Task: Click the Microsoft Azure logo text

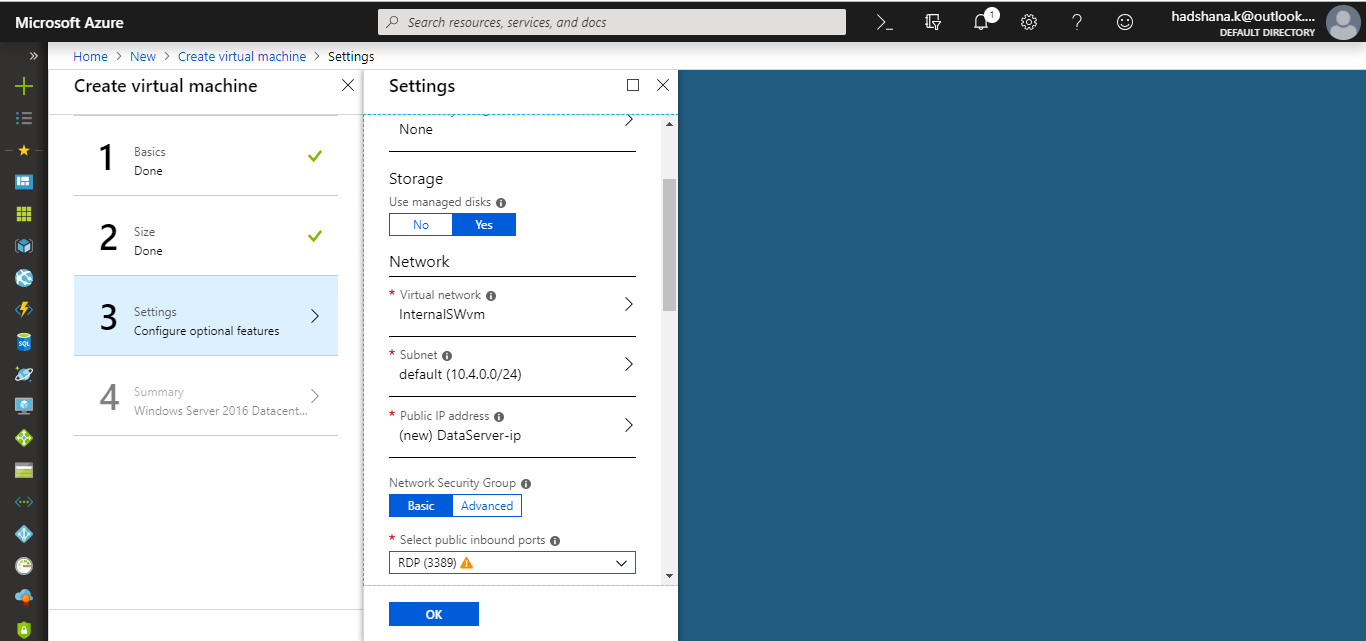Action: (x=69, y=22)
